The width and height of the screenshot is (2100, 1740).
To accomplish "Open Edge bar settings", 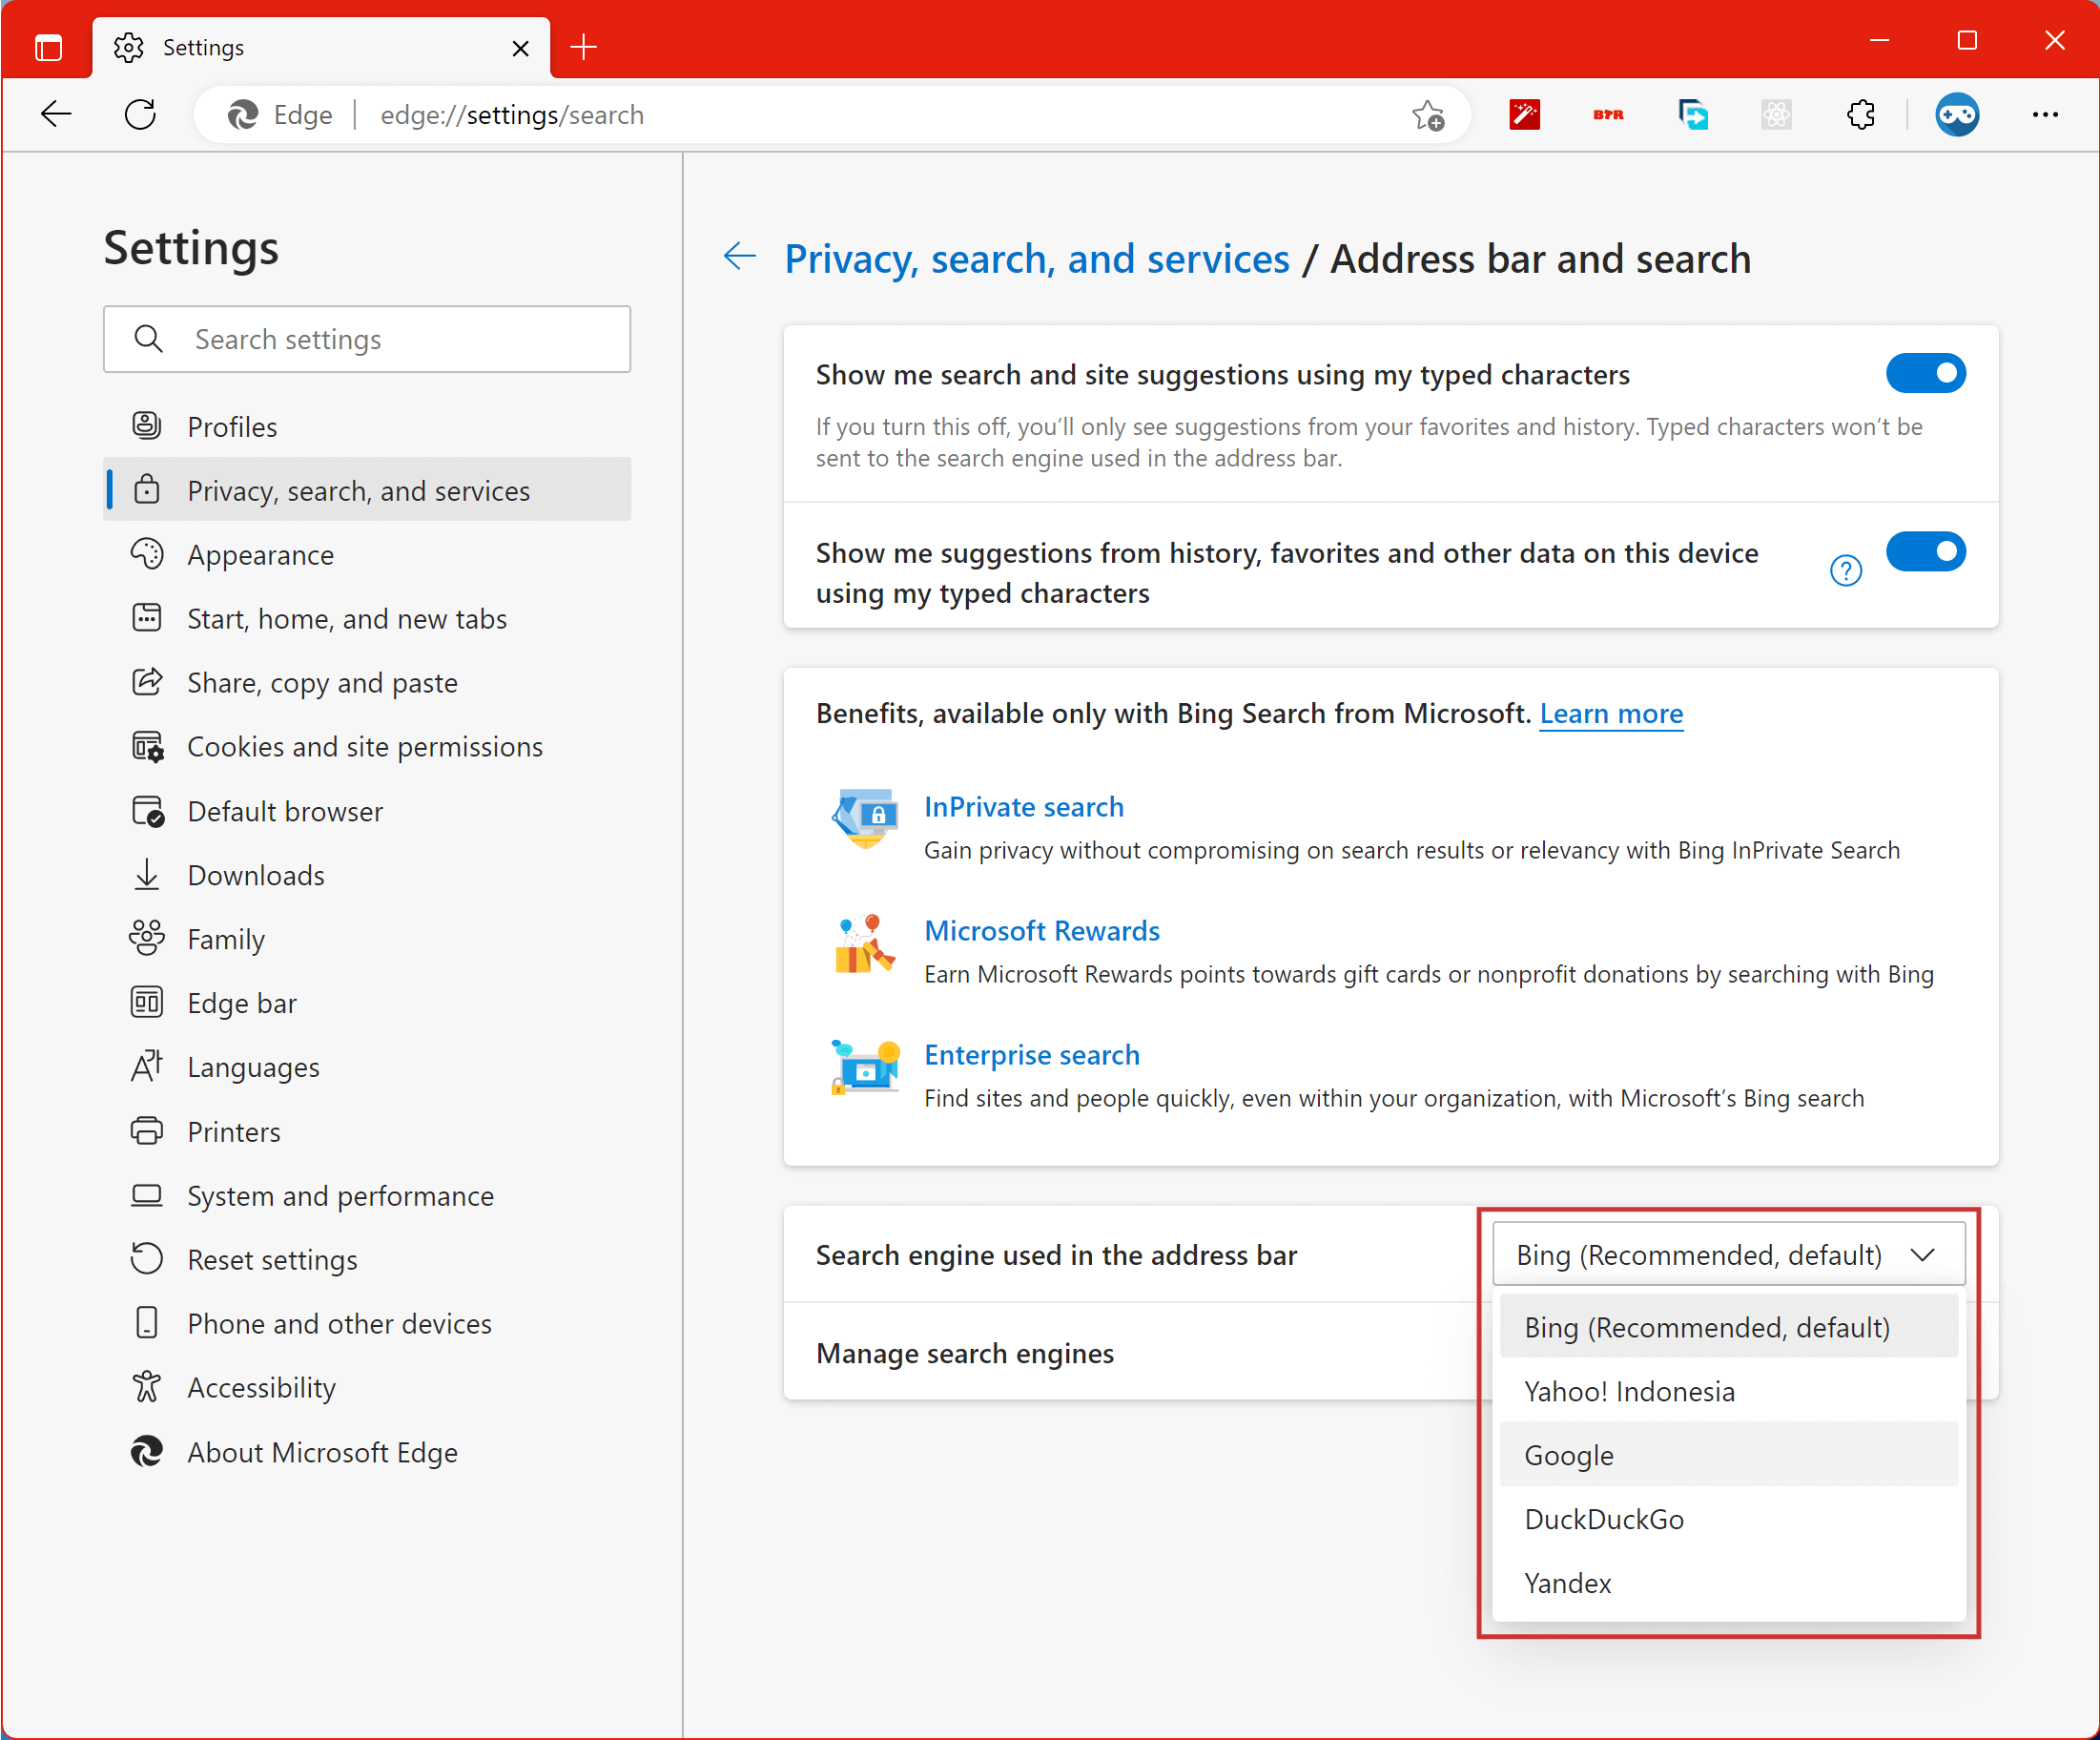I will [x=367, y=1003].
